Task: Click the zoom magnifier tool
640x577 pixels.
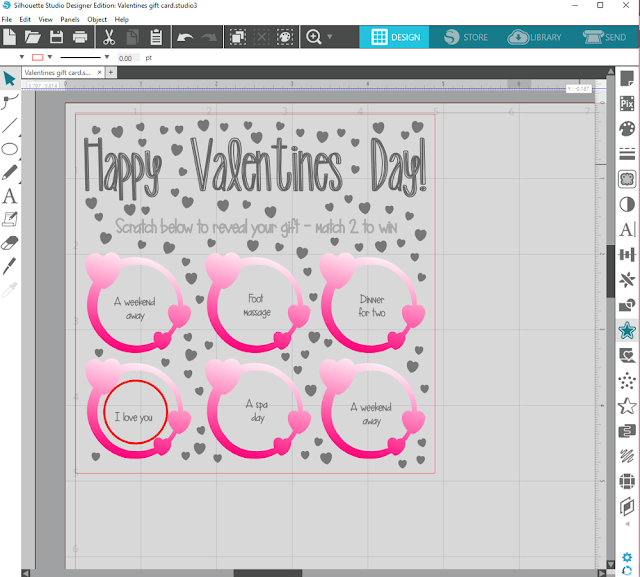Action: pos(313,37)
